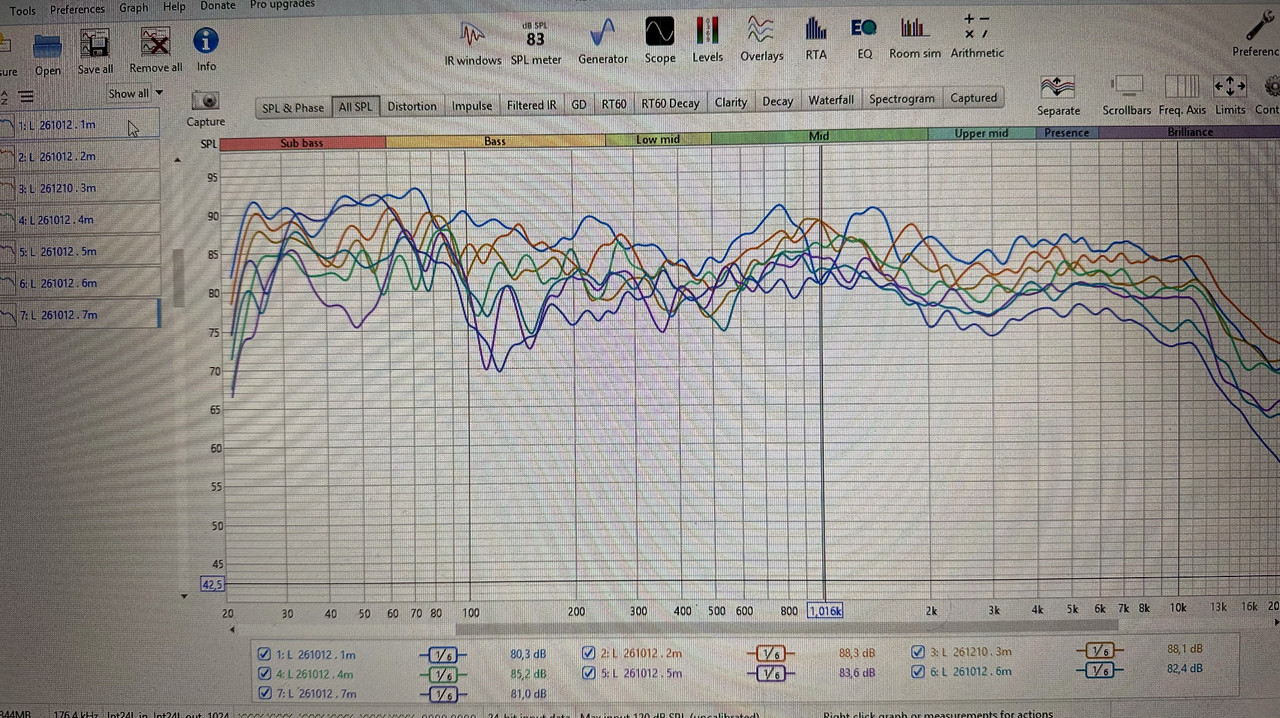This screenshot has height=718, width=1280.
Task: Uncheck the 3: L 261210 . 3m trace
Action: click(x=918, y=652)
